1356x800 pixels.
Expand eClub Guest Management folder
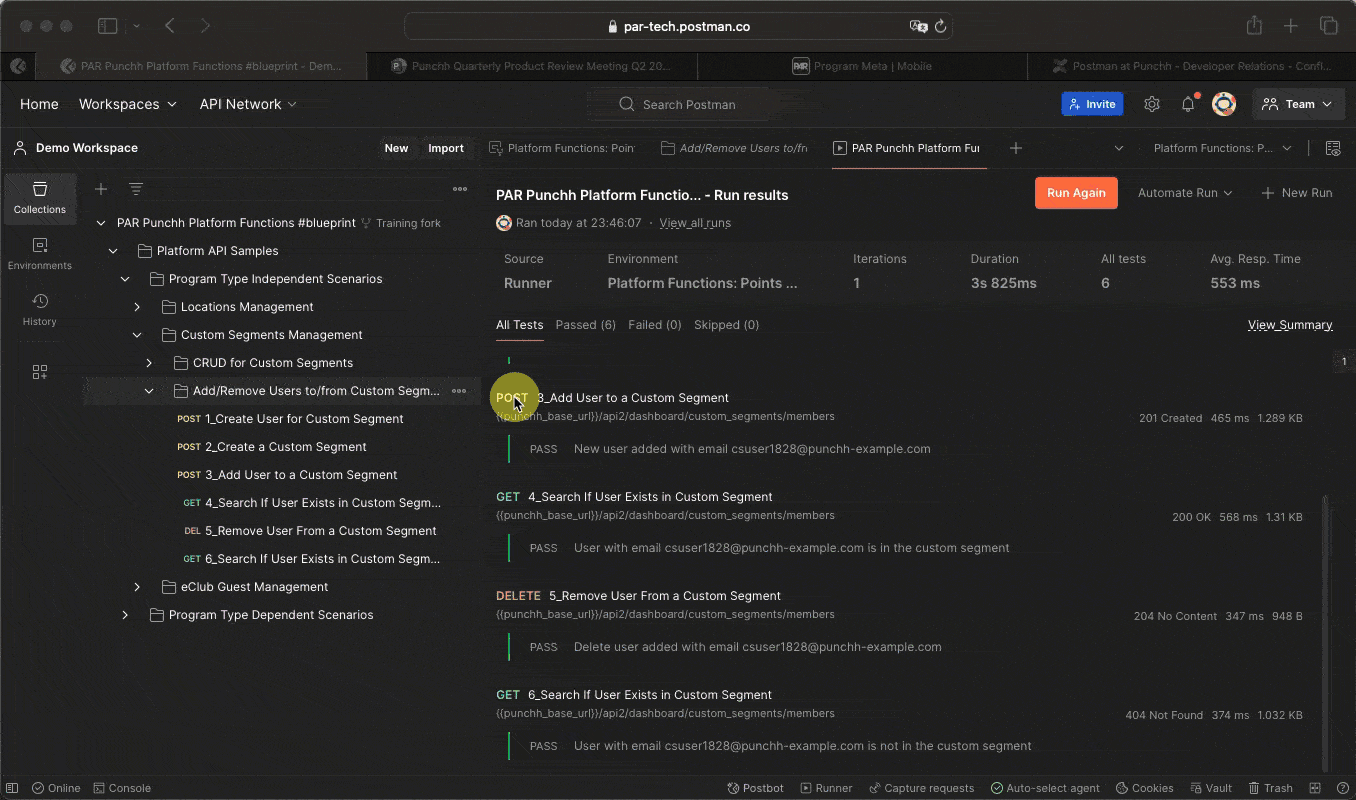point(136,587)
